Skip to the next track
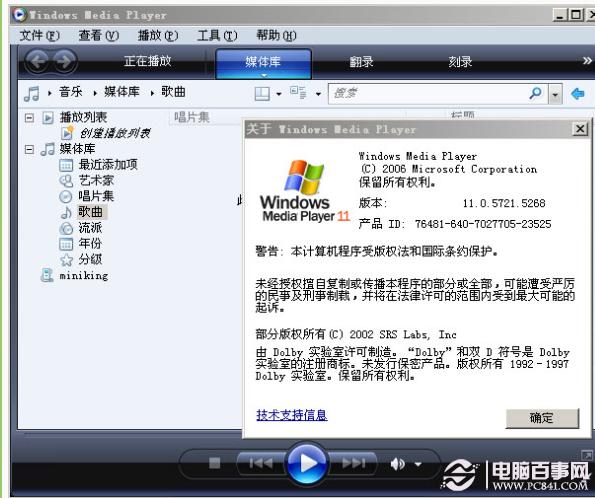Screen dimensions: 595x498 [x=353, y=463]
